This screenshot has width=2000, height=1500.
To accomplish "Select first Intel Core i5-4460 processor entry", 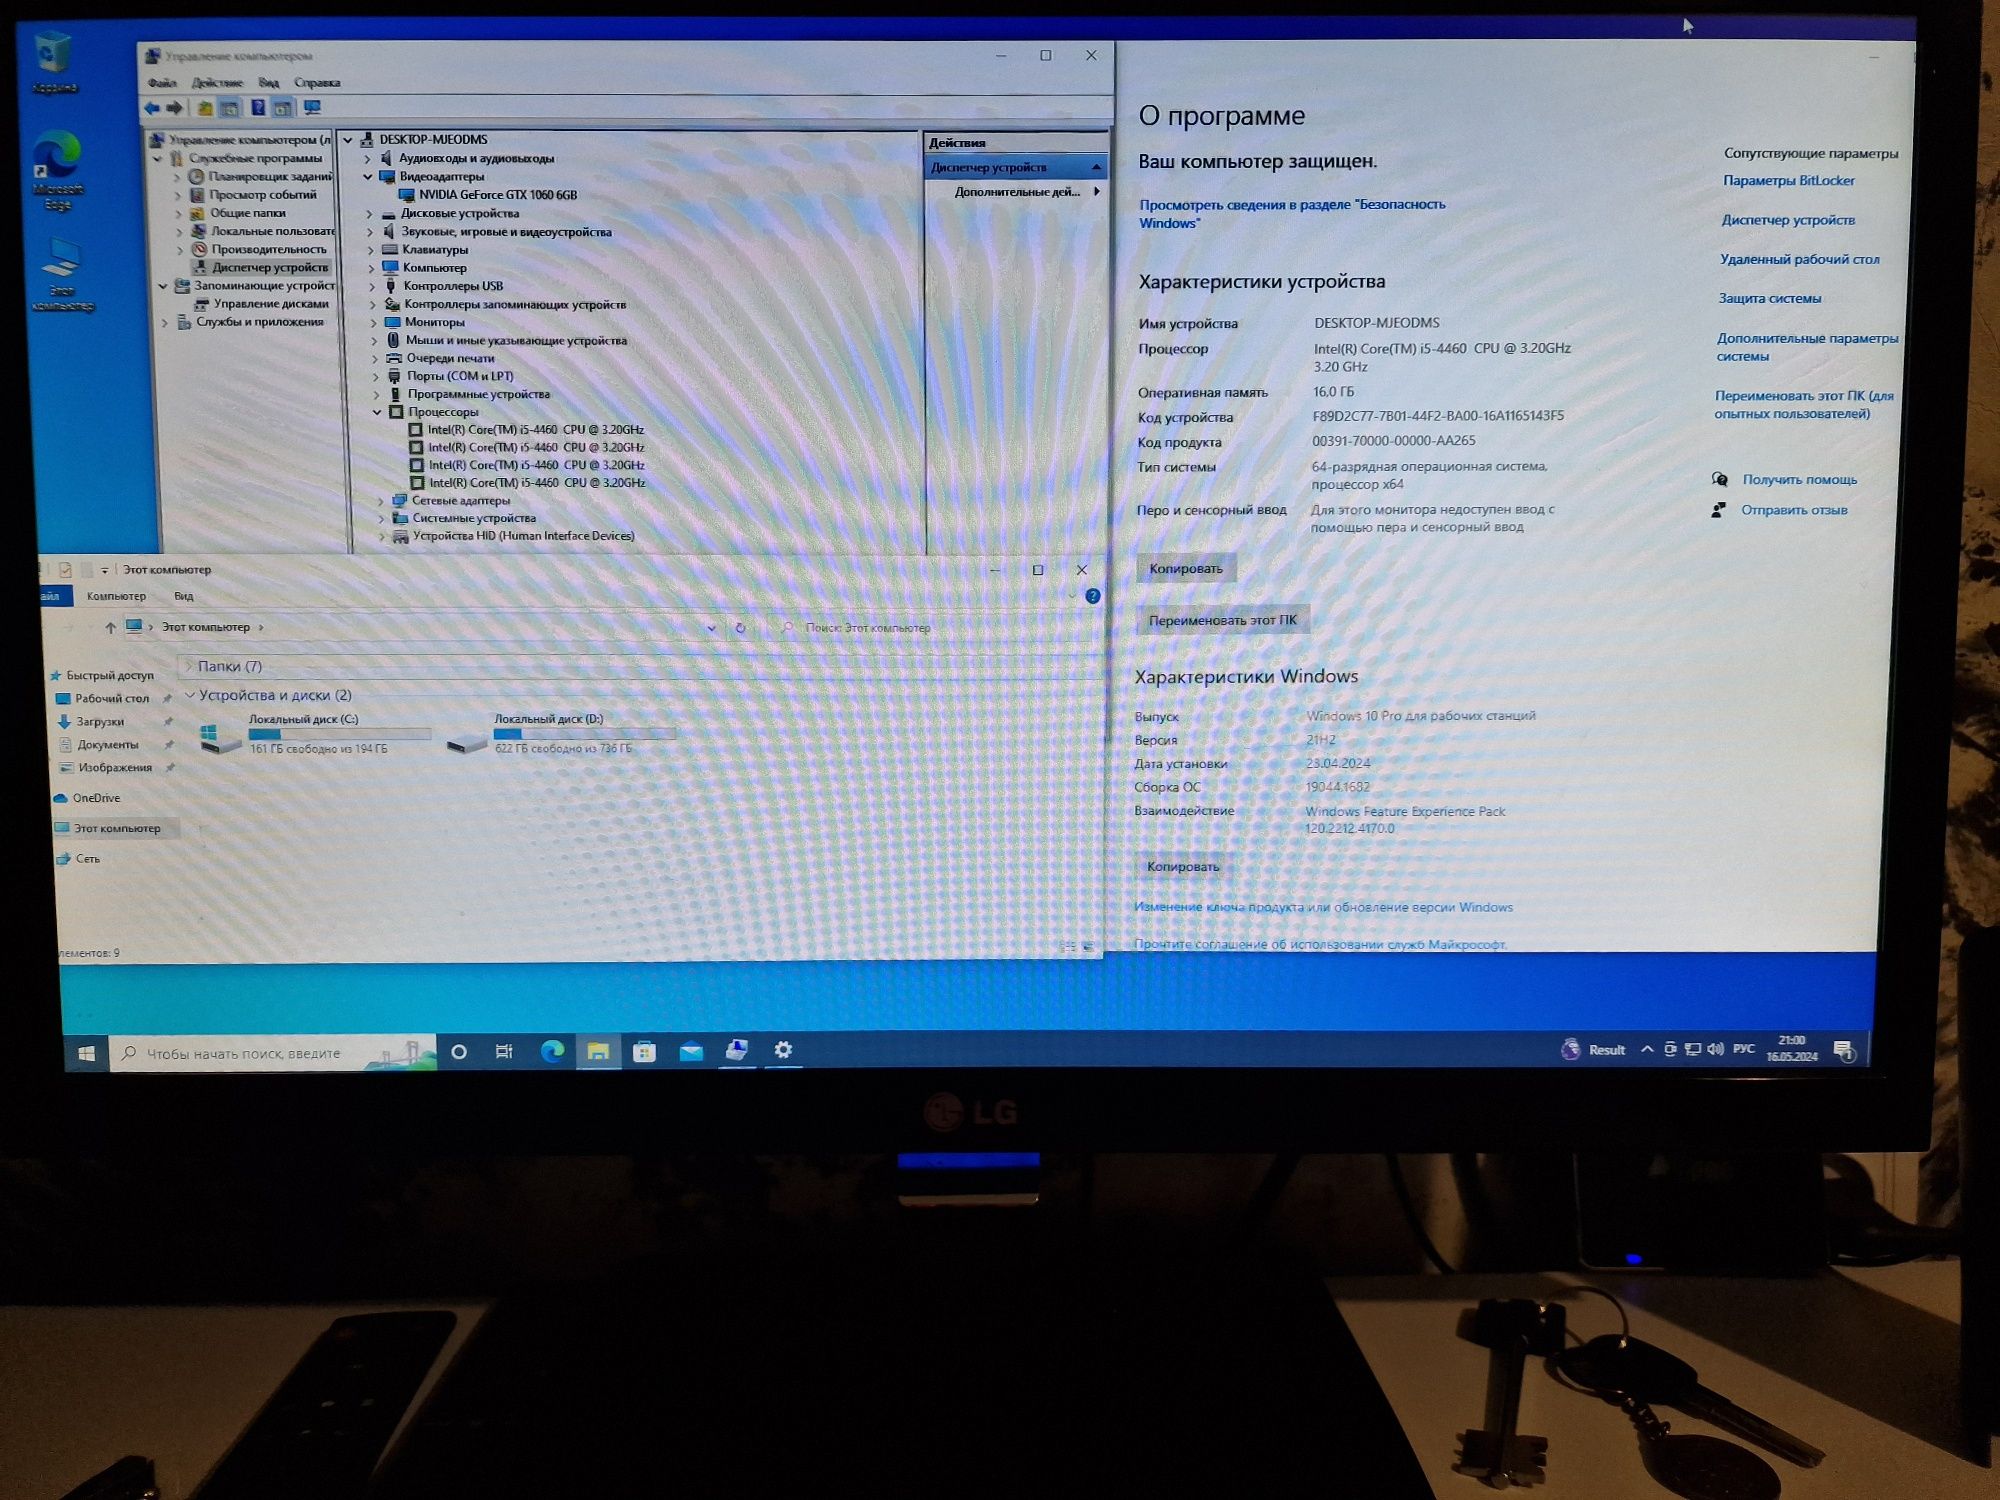I will pyautogui.click(x=526, y=430).
